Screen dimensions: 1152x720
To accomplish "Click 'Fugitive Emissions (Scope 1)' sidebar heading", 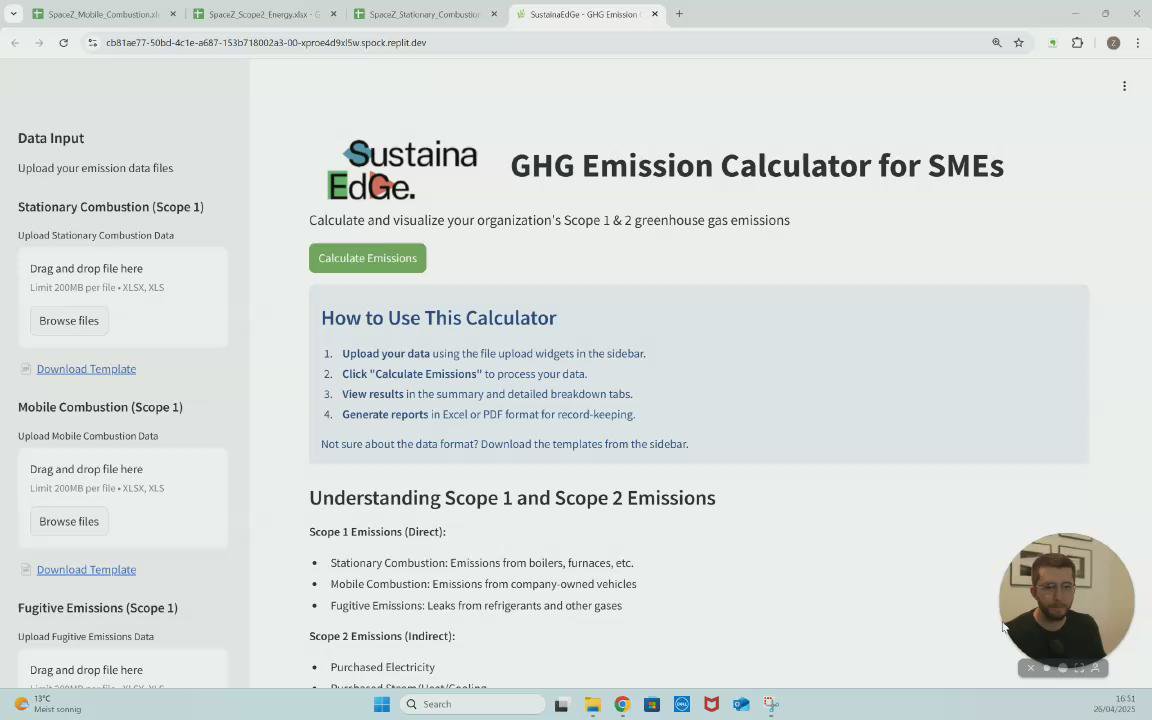I will click(98, 608).
